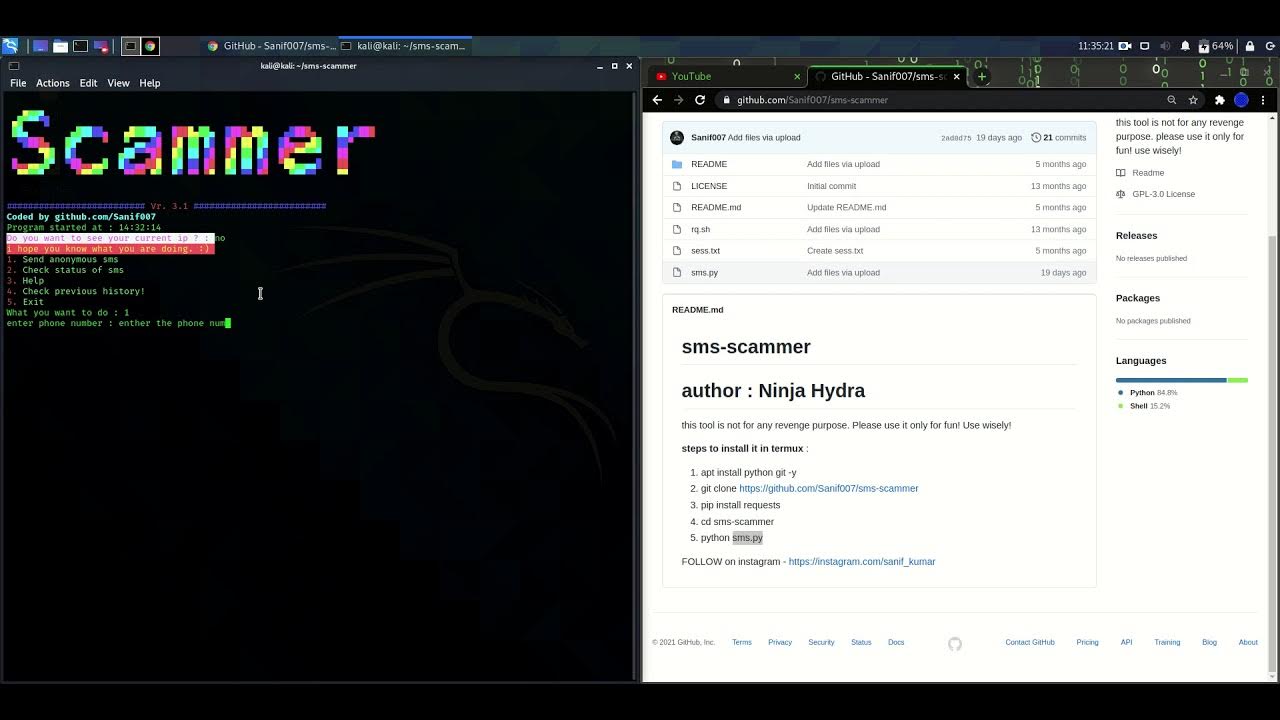Screen dimensions: 1280x720
Task: Open the terminal Help menu
Action: pyautogui.click(x=149, y=83)
